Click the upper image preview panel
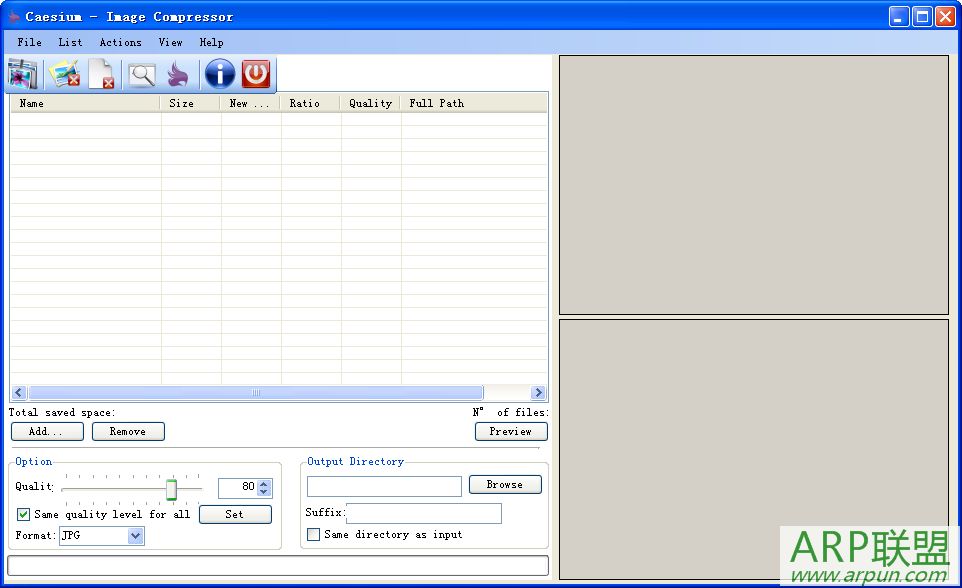 pos(754,185)
